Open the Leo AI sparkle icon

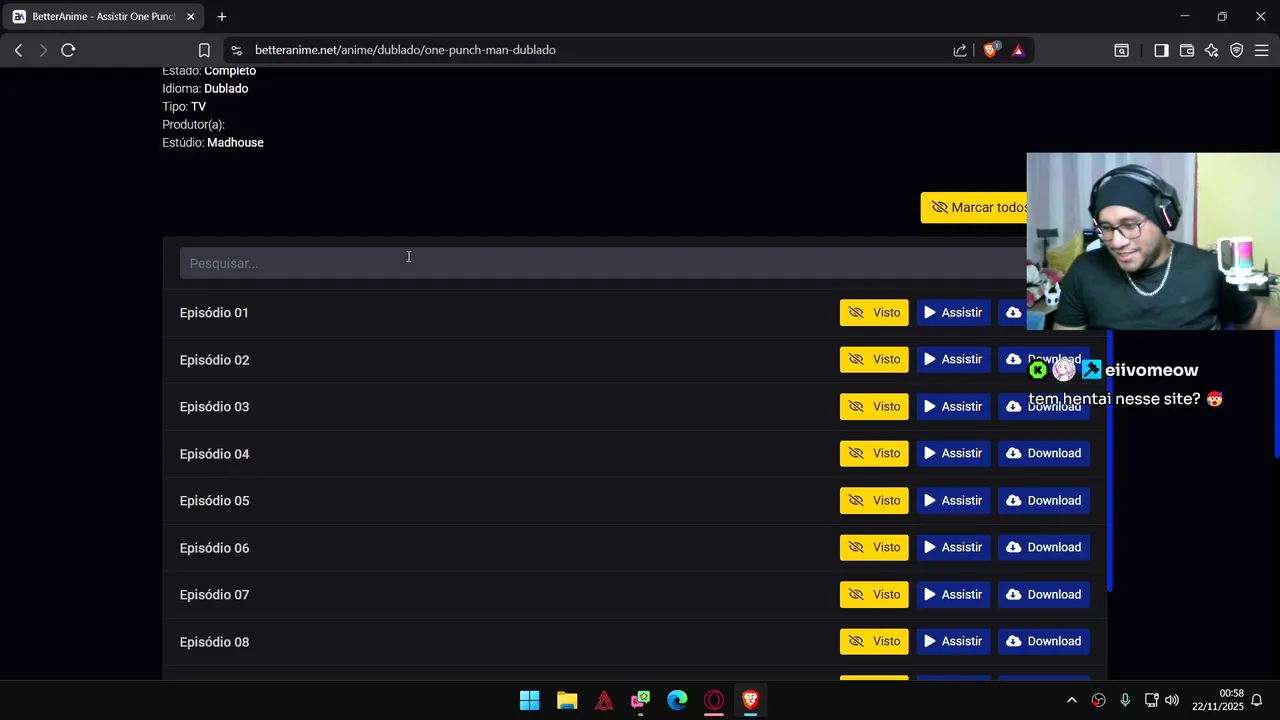(x=1212, y=50)
